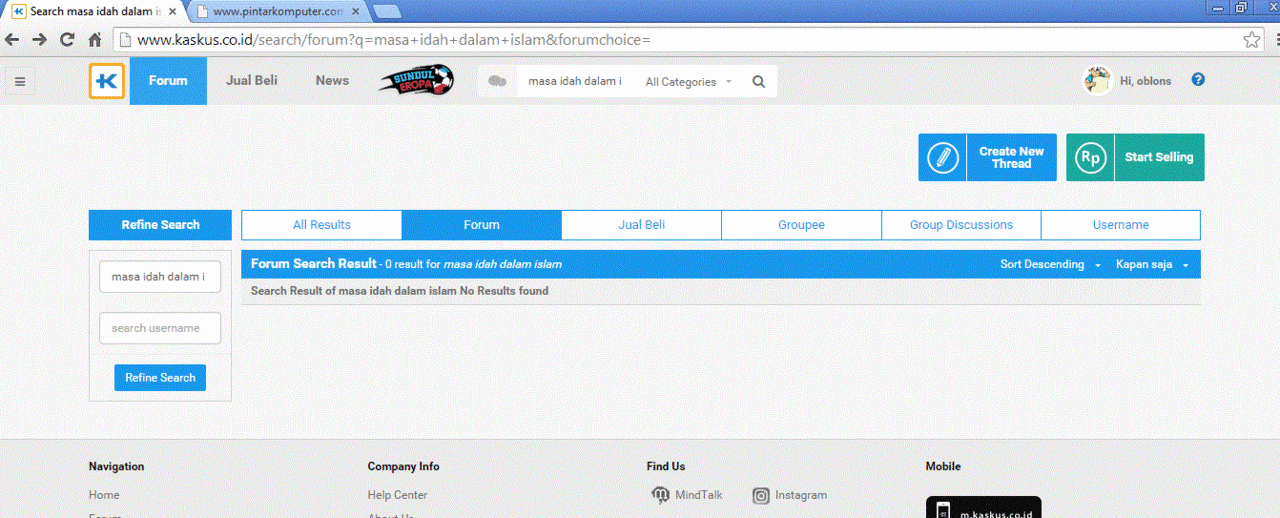Image resolution: width=1280 pixels, height=518 pixels.
Task: Select the Forum results tab
Action: pos(482,225)
